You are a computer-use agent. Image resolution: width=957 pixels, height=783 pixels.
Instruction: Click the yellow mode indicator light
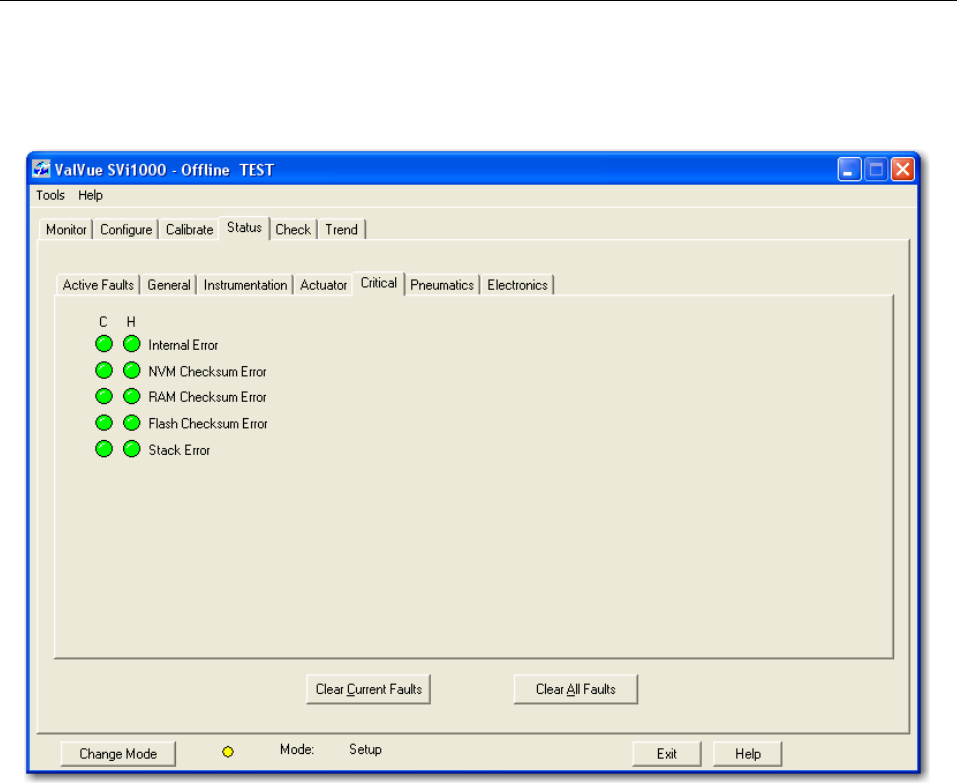click(x=228, y=752)
